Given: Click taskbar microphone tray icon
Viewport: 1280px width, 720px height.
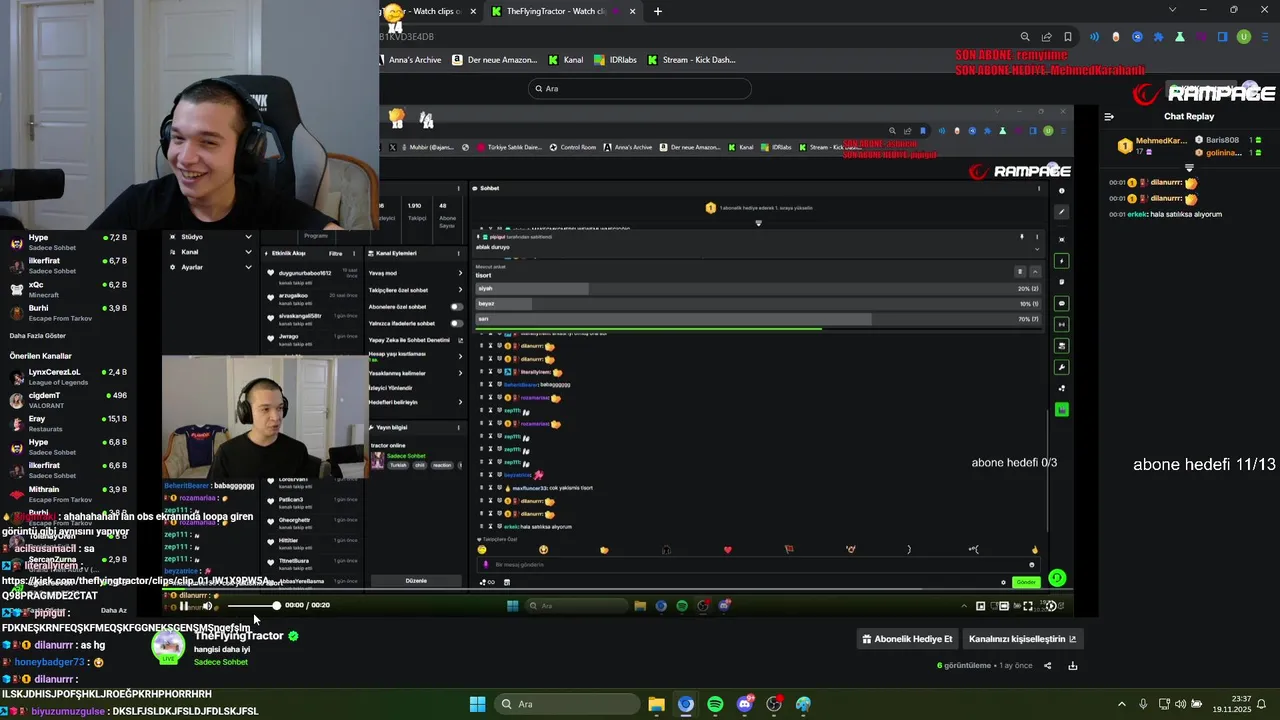Looking at the screenshot, I should point(1143,704).
